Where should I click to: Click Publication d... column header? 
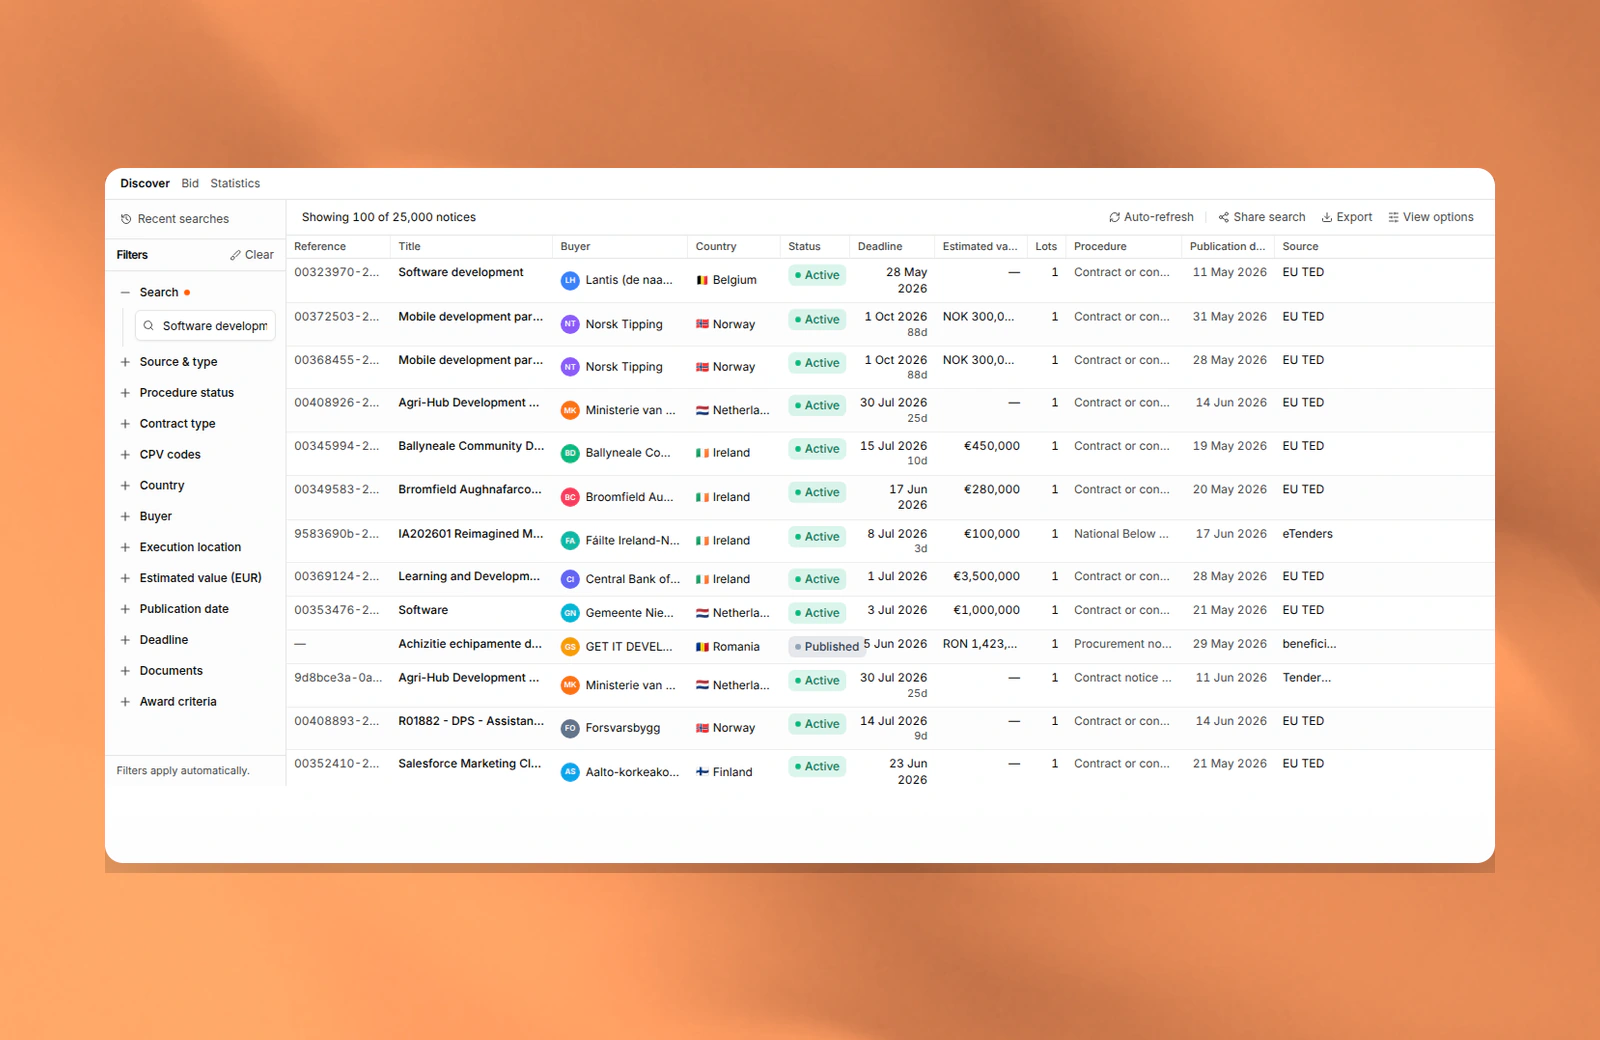tap(1227, 247)
